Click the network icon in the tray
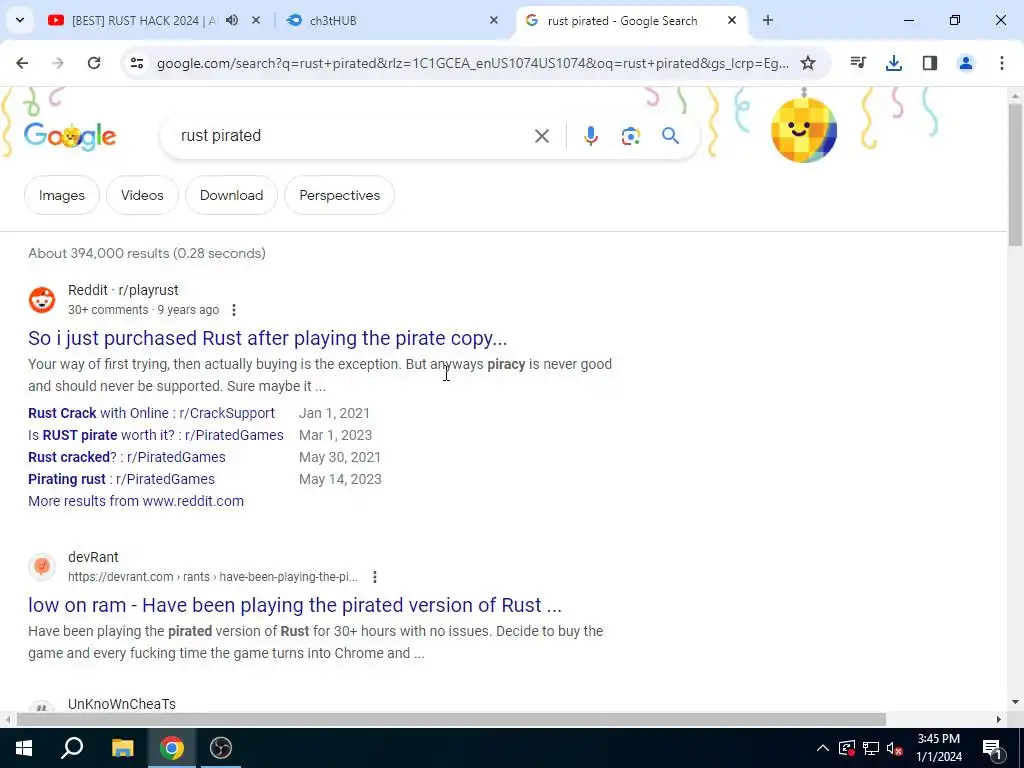This screenshot has width=1024, height=768. coord(871,748)
